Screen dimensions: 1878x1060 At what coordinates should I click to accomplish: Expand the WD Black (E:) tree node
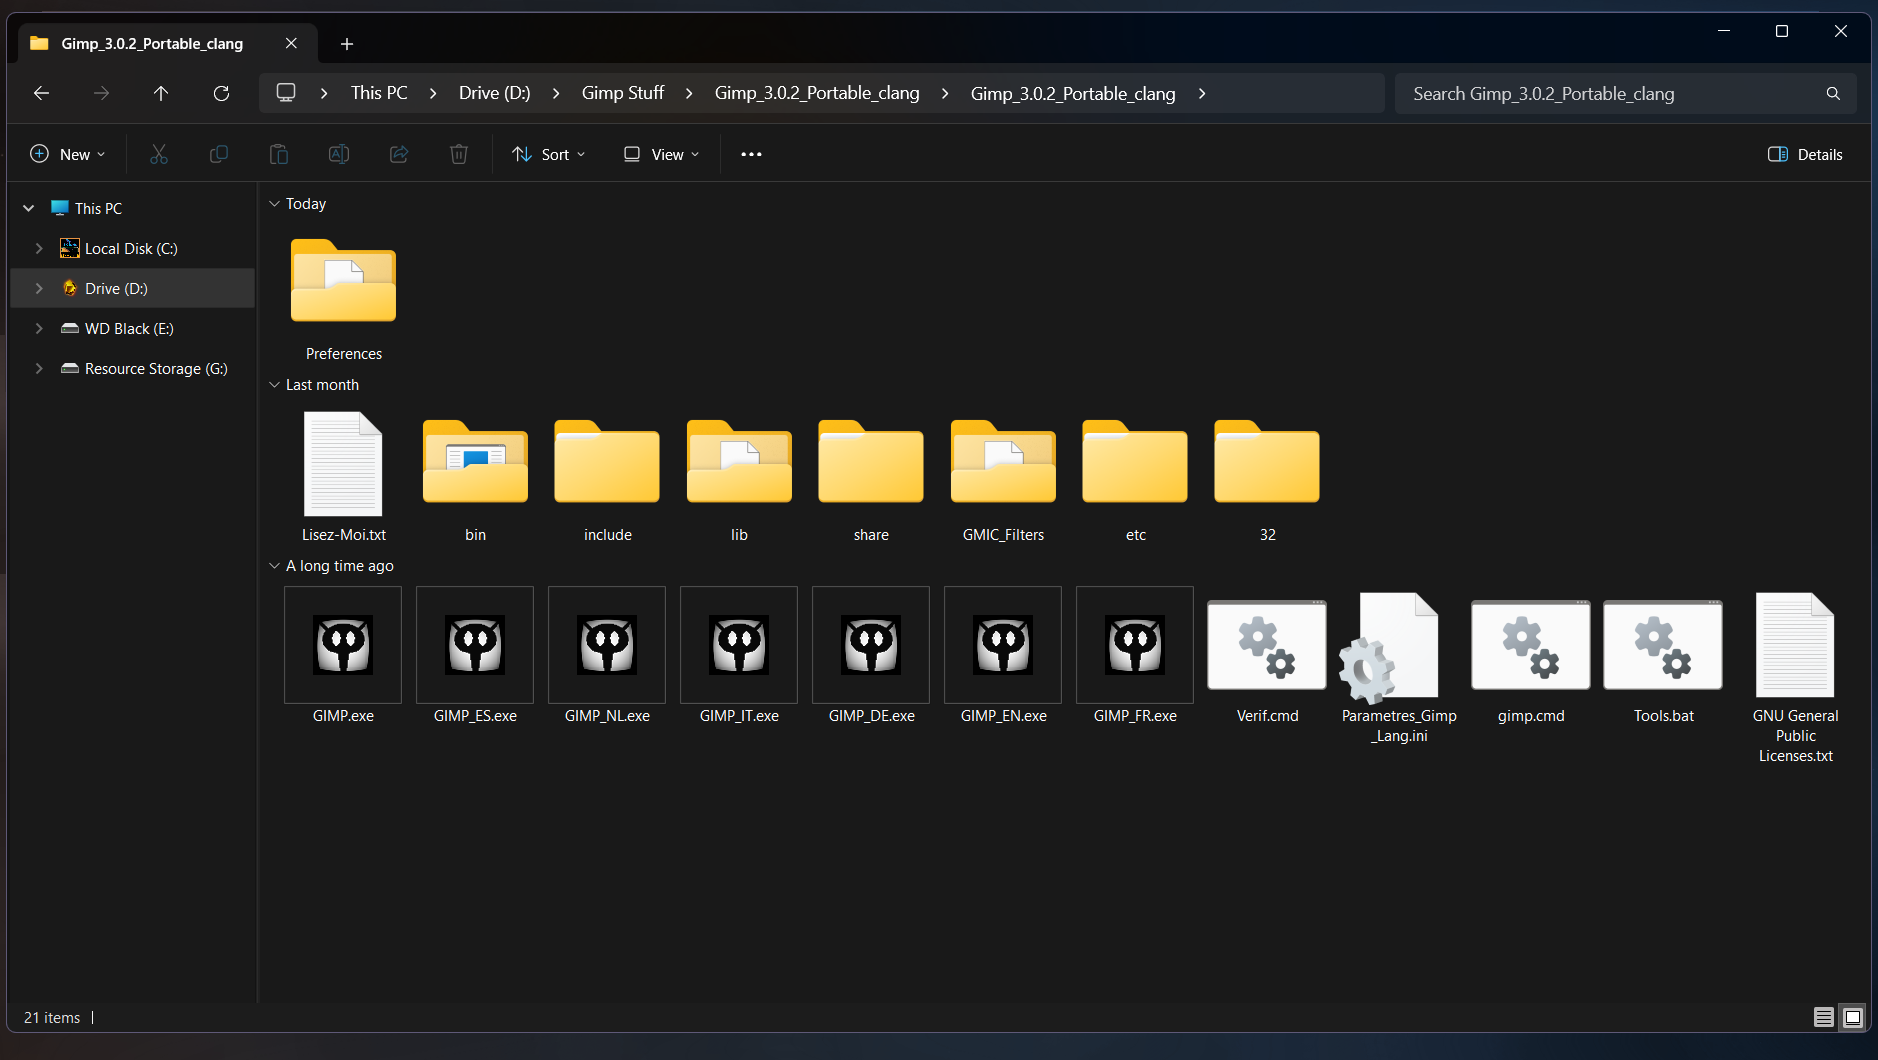(39, 328)
